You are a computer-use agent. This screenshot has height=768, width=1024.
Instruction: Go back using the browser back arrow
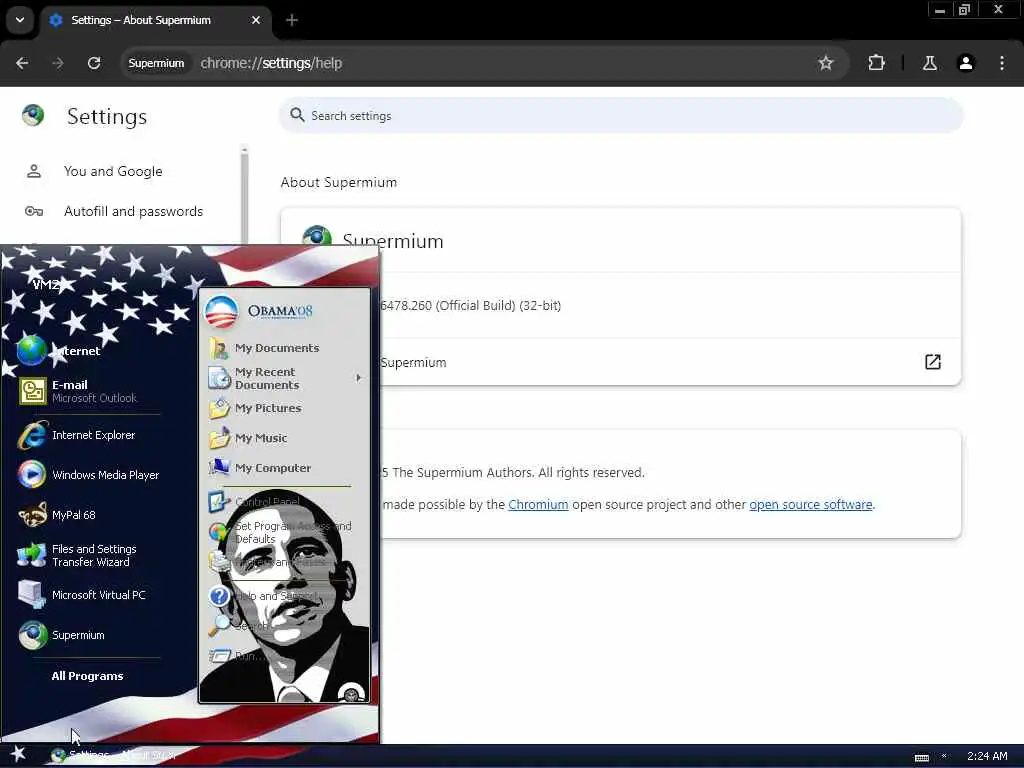(22, 63)
